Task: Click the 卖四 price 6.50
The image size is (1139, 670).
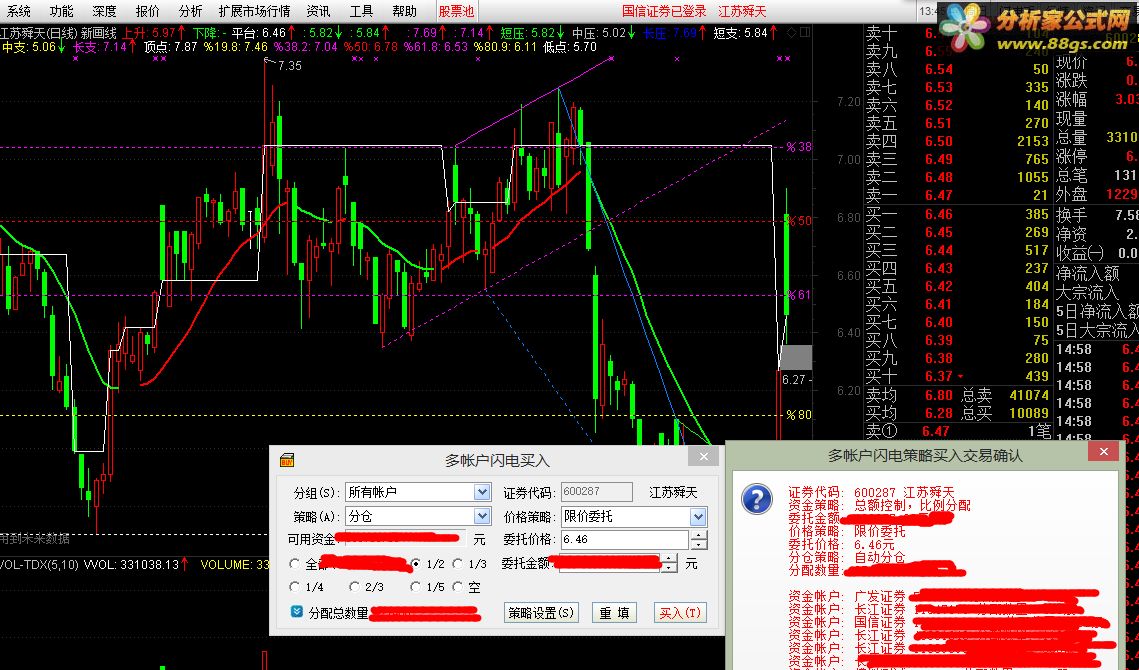Action: tap(939, 141)
